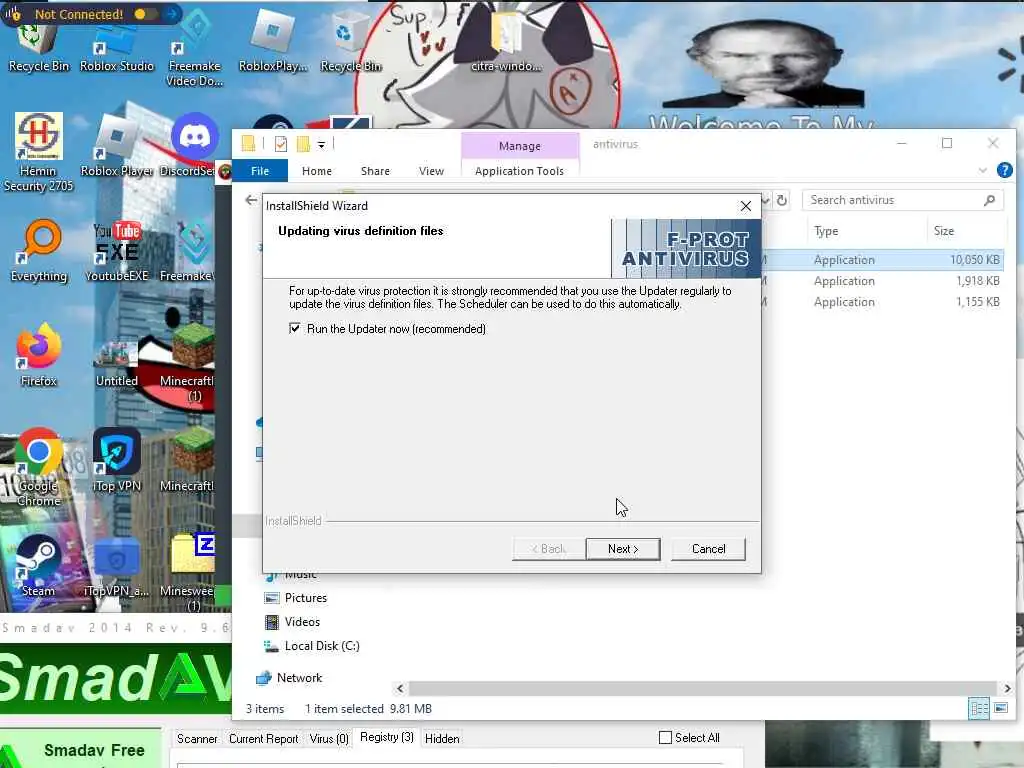Click the arrow button beside Not Connected
The height and width of the screenshot is (768, 1024).
[172, 14]
